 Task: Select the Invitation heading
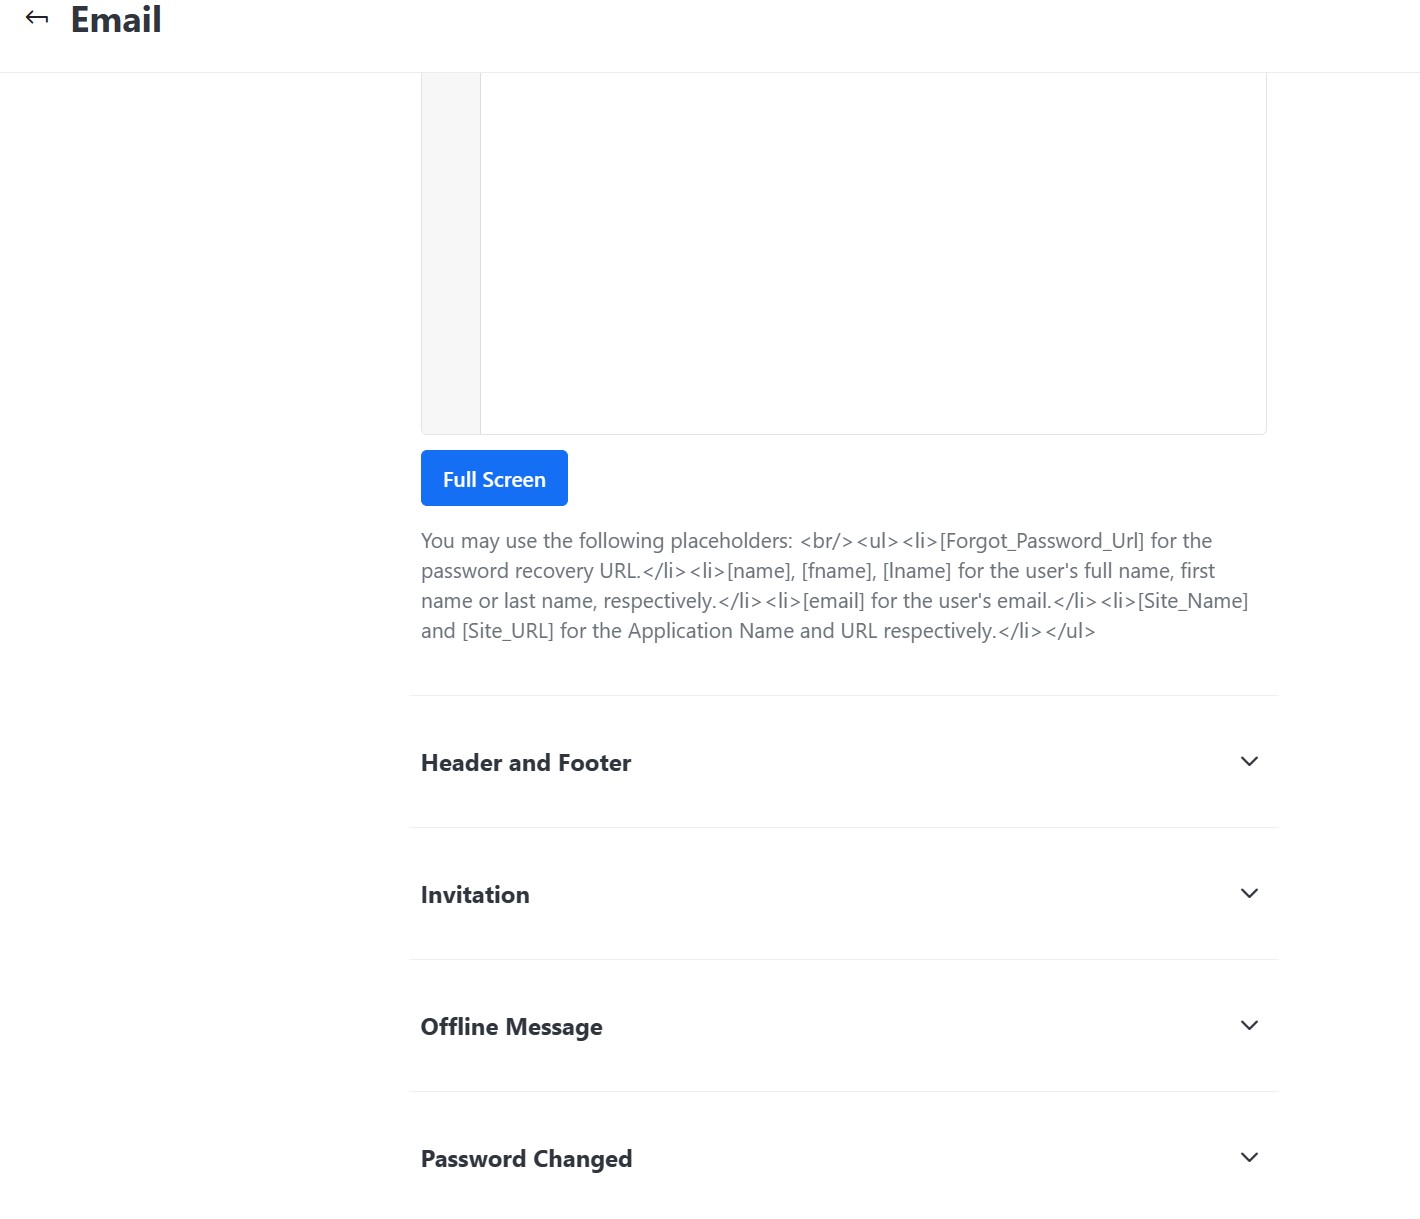(475, 895)
